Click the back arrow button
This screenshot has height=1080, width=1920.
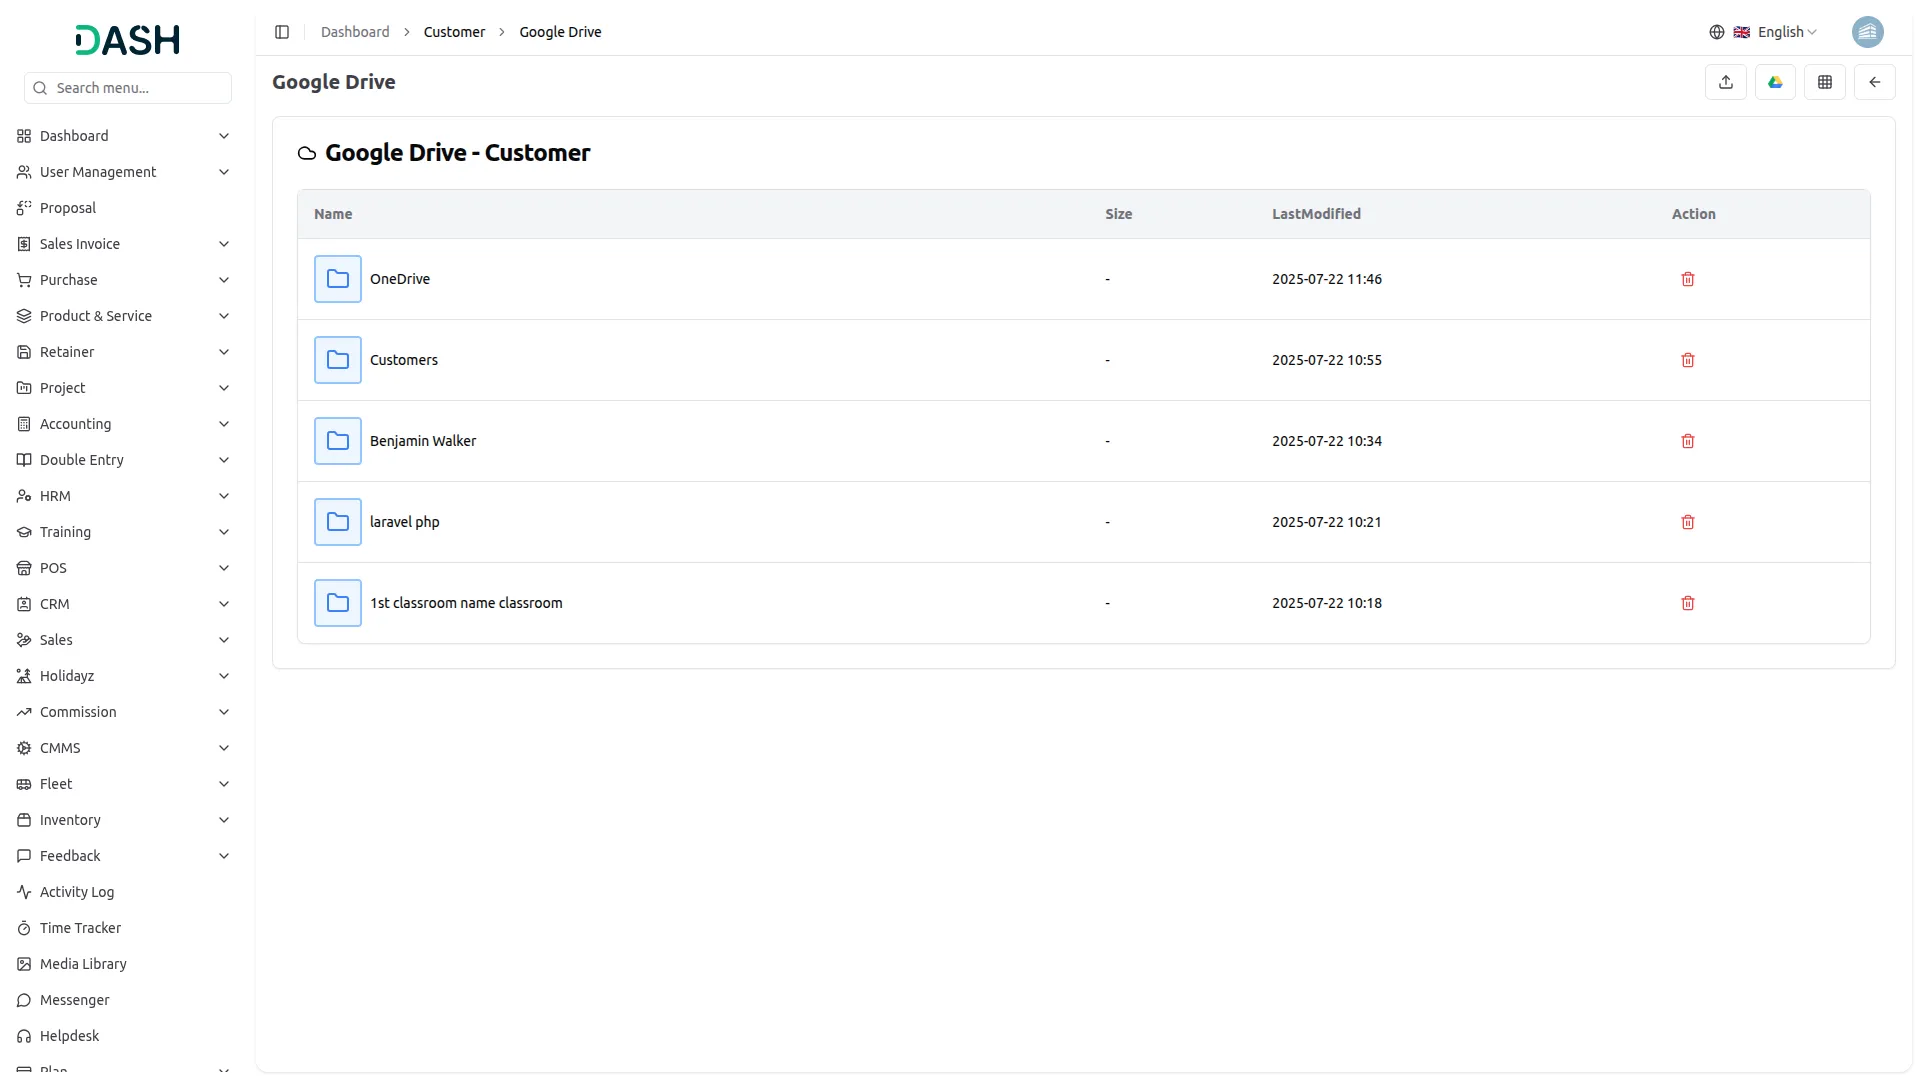(1874, 82)
